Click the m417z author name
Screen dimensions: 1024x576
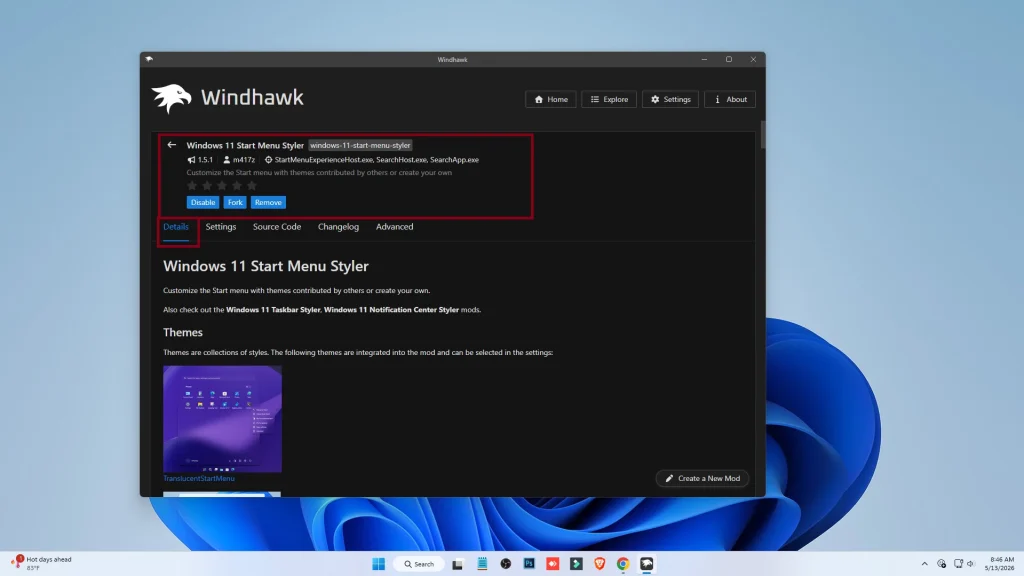244,160
